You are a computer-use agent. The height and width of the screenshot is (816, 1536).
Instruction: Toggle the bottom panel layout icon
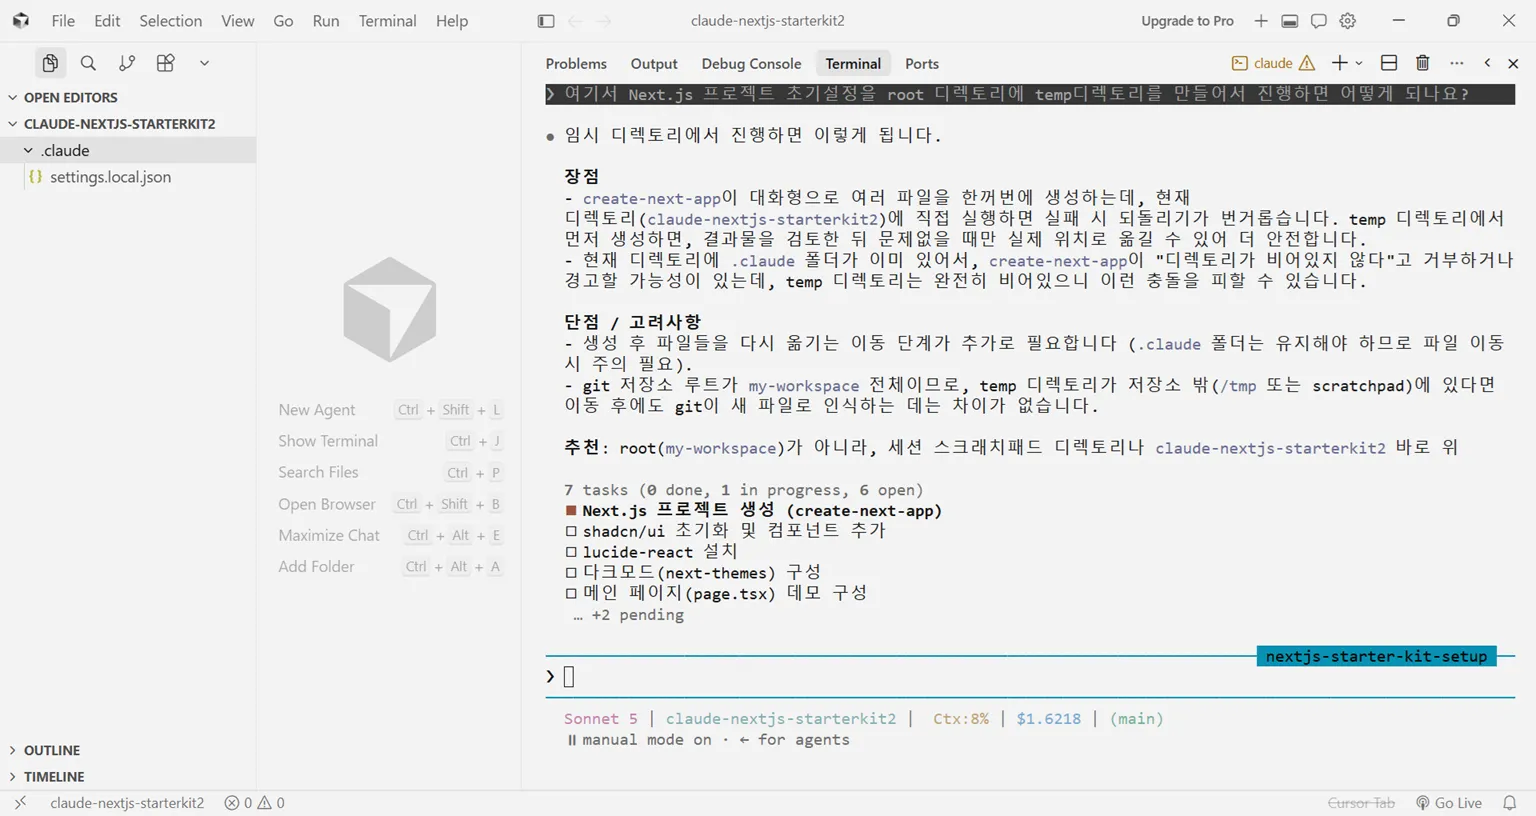[x=1290, y=21]
